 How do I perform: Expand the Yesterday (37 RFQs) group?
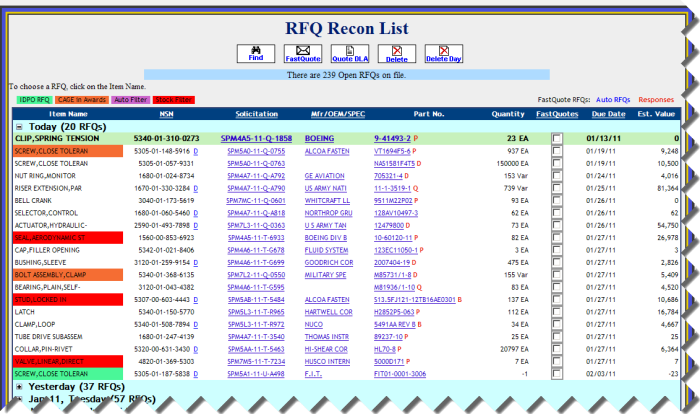19,387
